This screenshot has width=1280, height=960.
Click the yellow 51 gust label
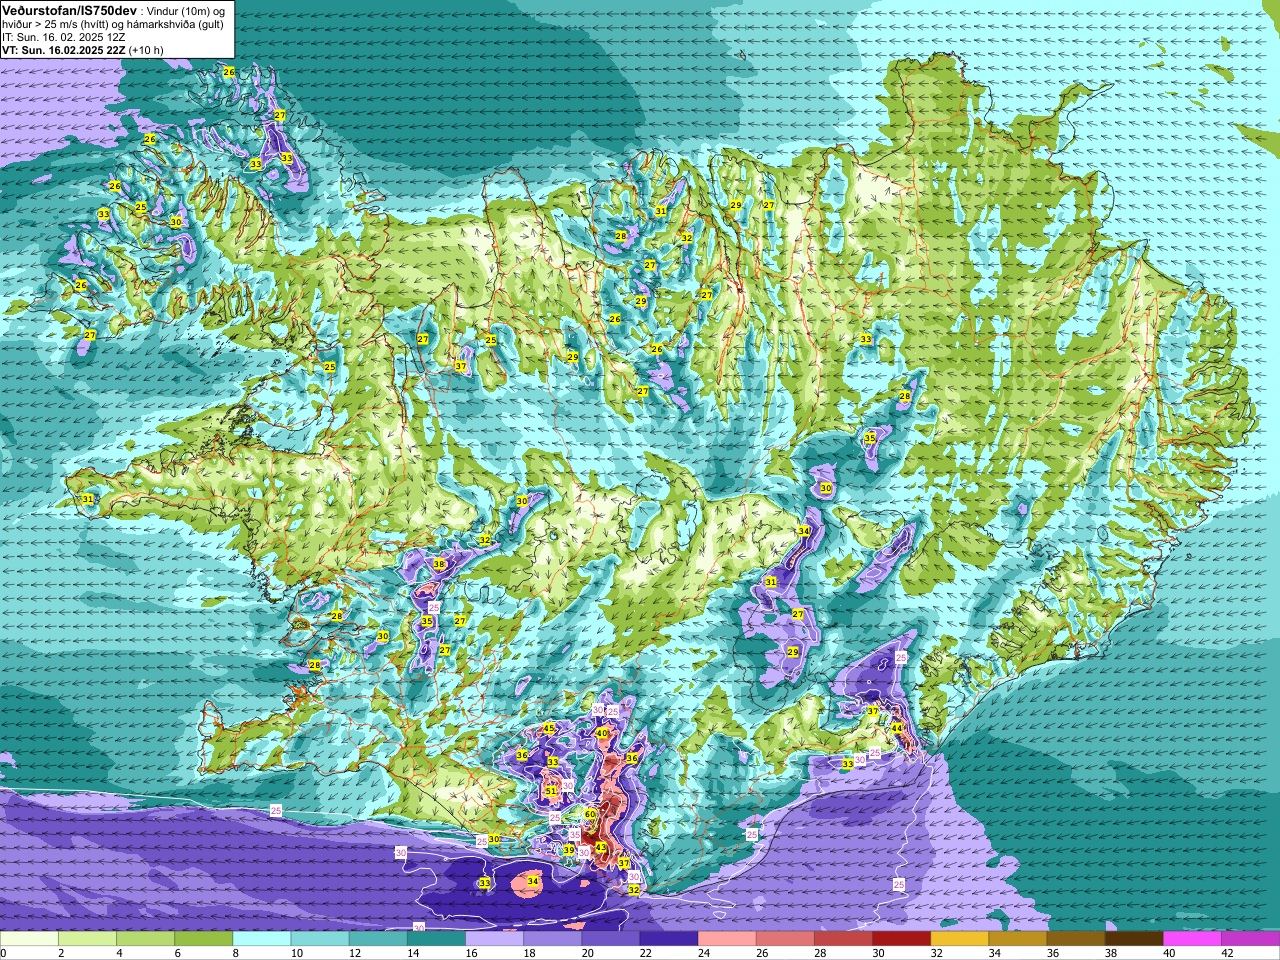[551, 791]
